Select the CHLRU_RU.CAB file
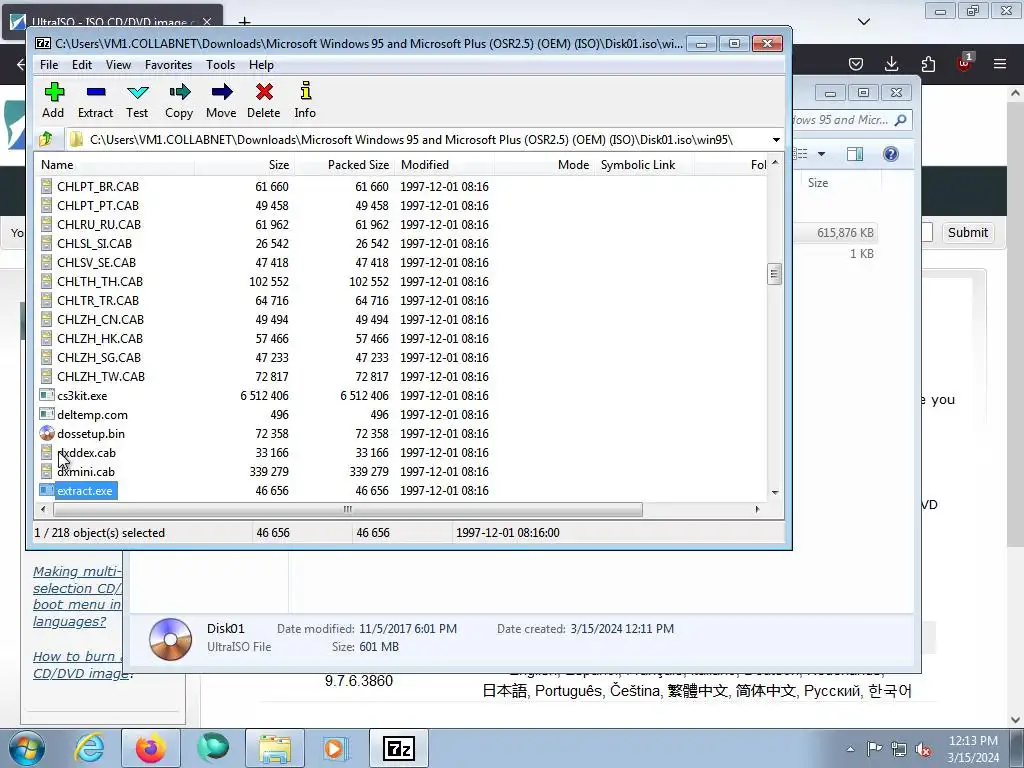Viewport: 1024px width, 768px height. tap(99, 224)
